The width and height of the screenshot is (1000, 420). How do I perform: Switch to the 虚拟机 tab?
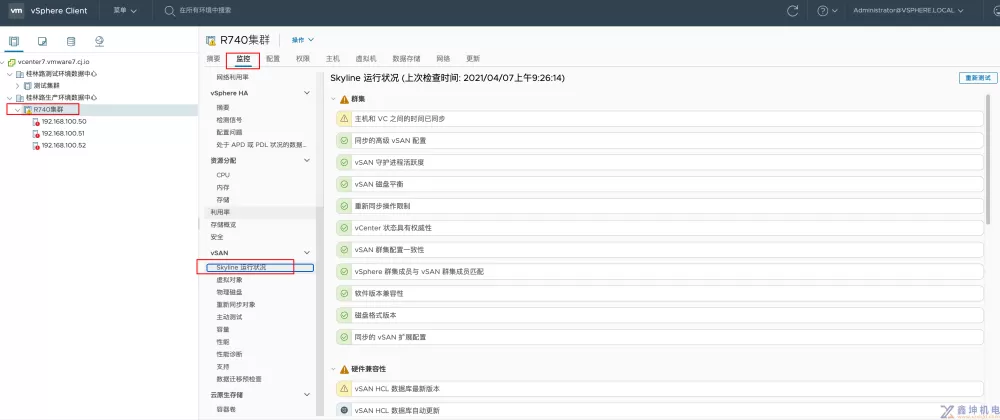366,59
